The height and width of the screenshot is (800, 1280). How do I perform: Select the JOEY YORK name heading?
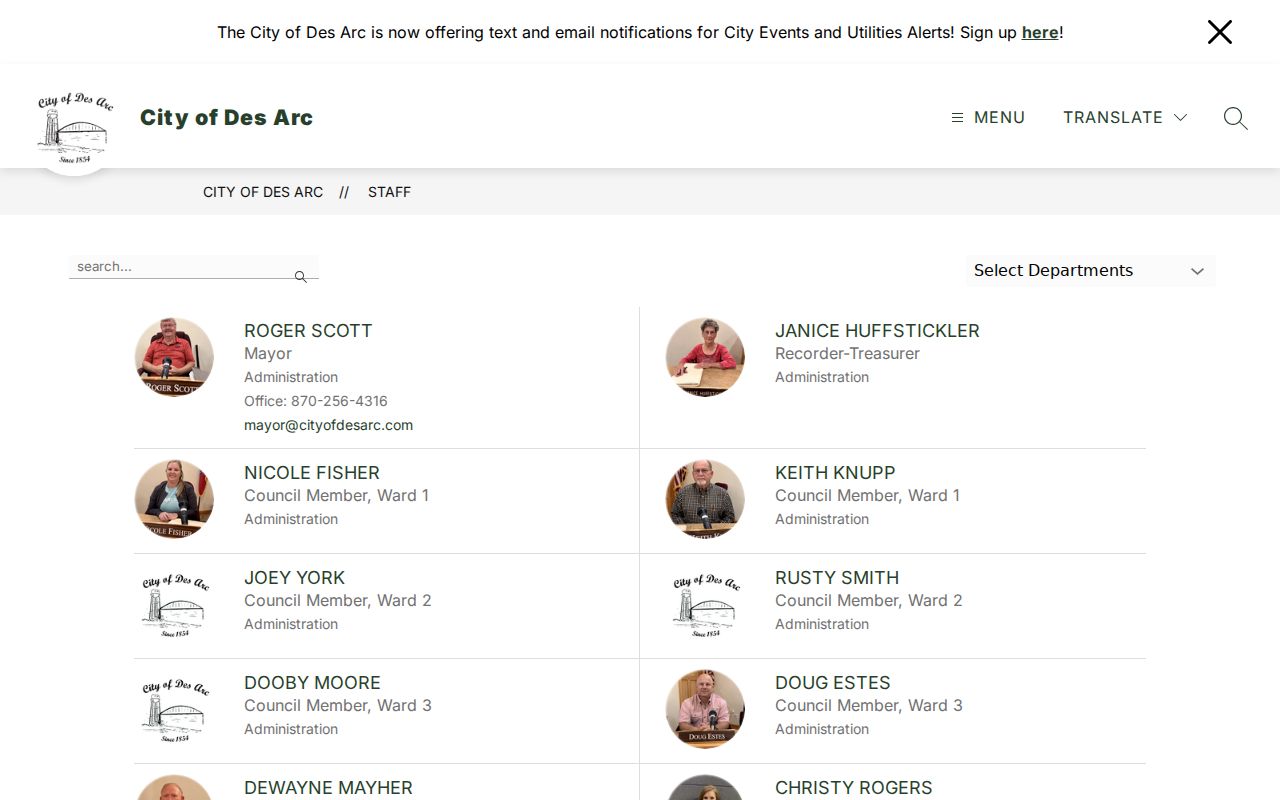point(294,578)
